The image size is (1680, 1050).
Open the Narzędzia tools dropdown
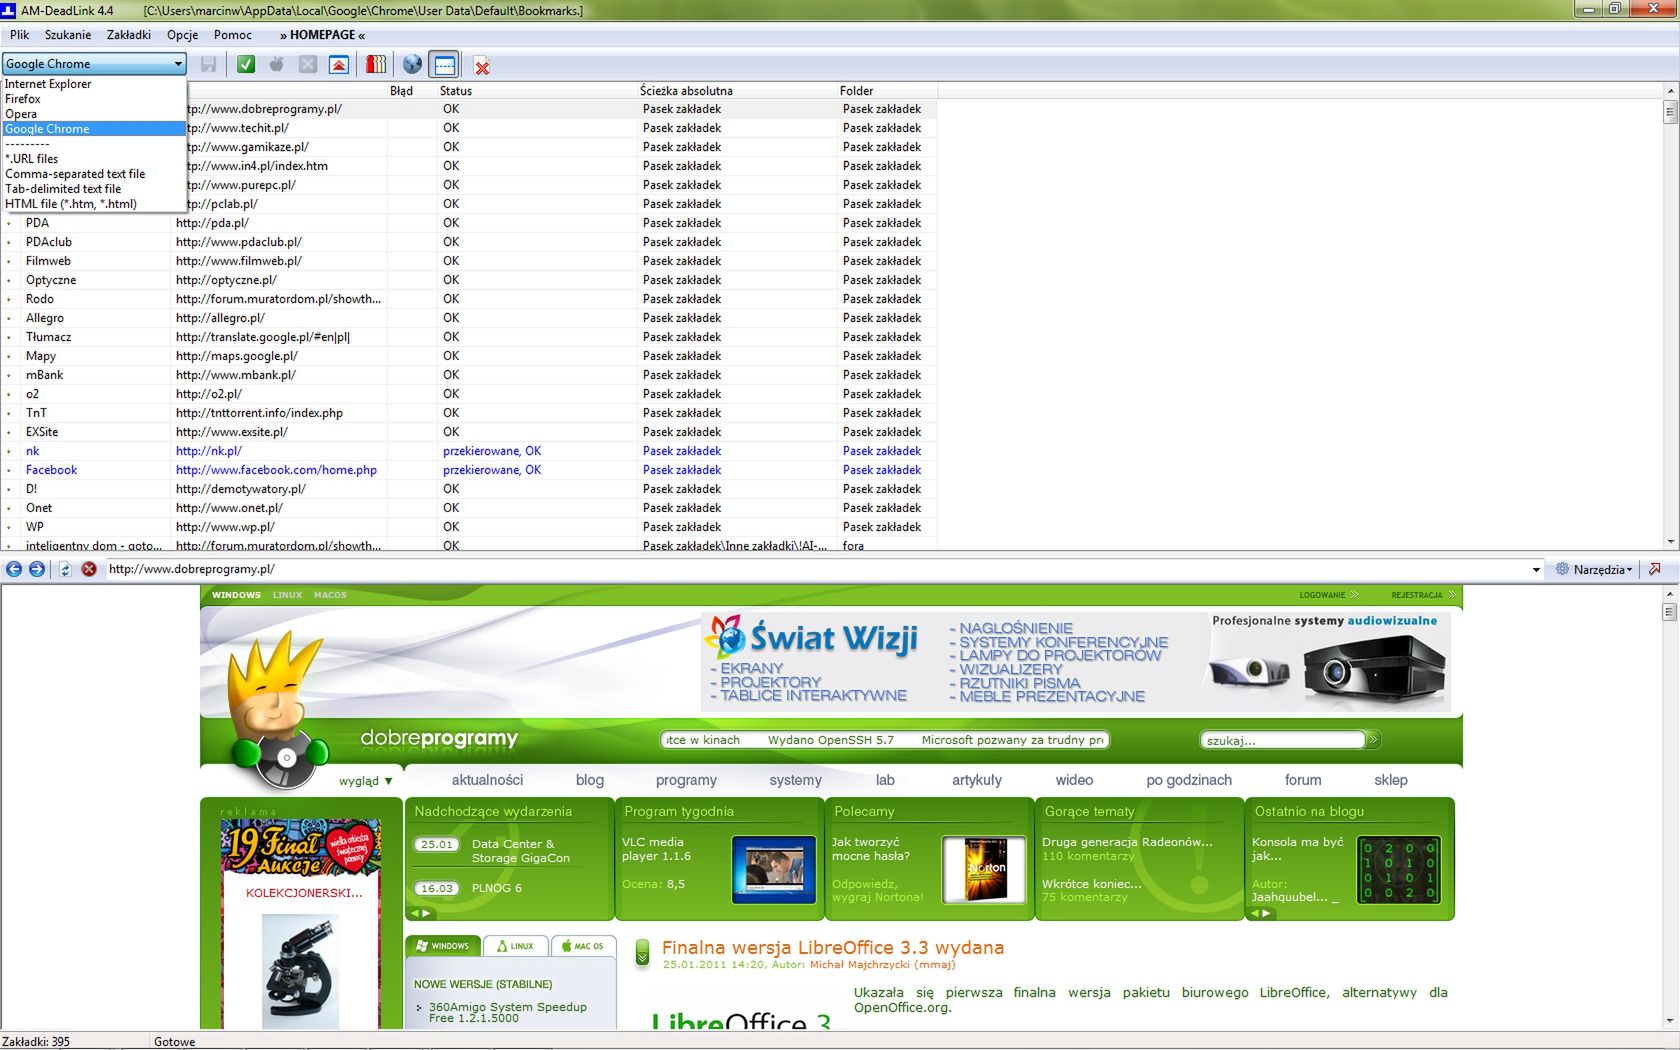[1594, 569]
